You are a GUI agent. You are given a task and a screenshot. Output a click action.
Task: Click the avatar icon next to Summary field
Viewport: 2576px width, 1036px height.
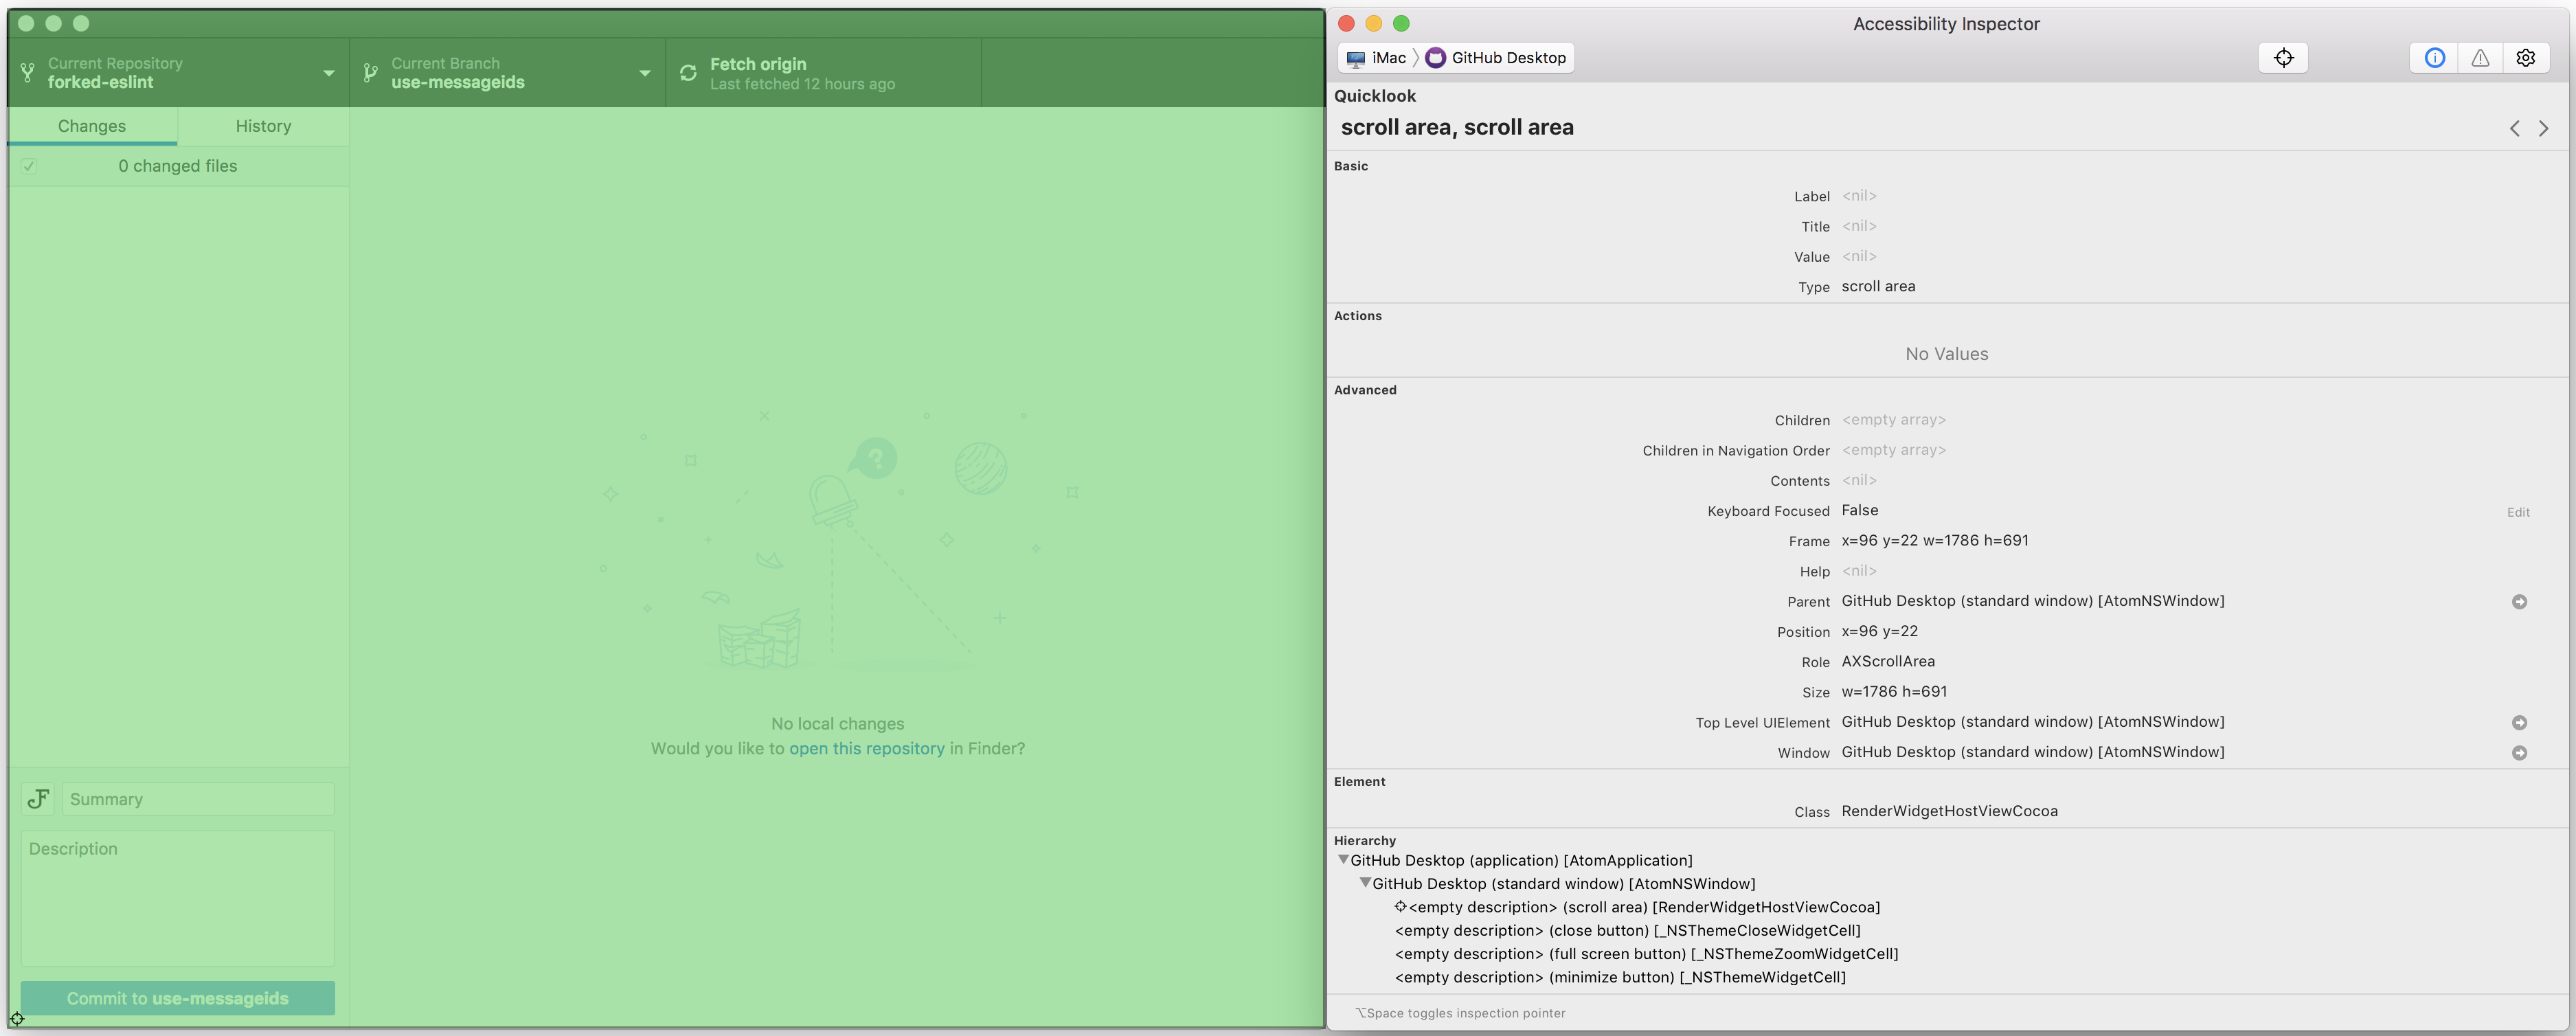[37, 798]
